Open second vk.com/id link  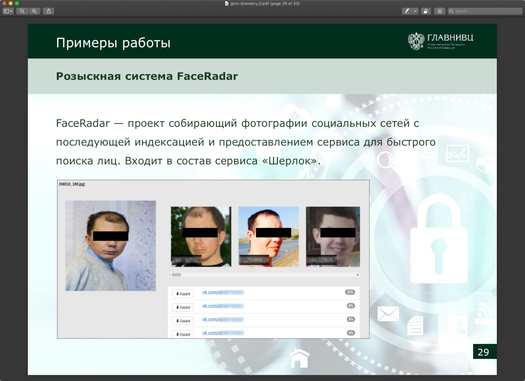[223, 306]
